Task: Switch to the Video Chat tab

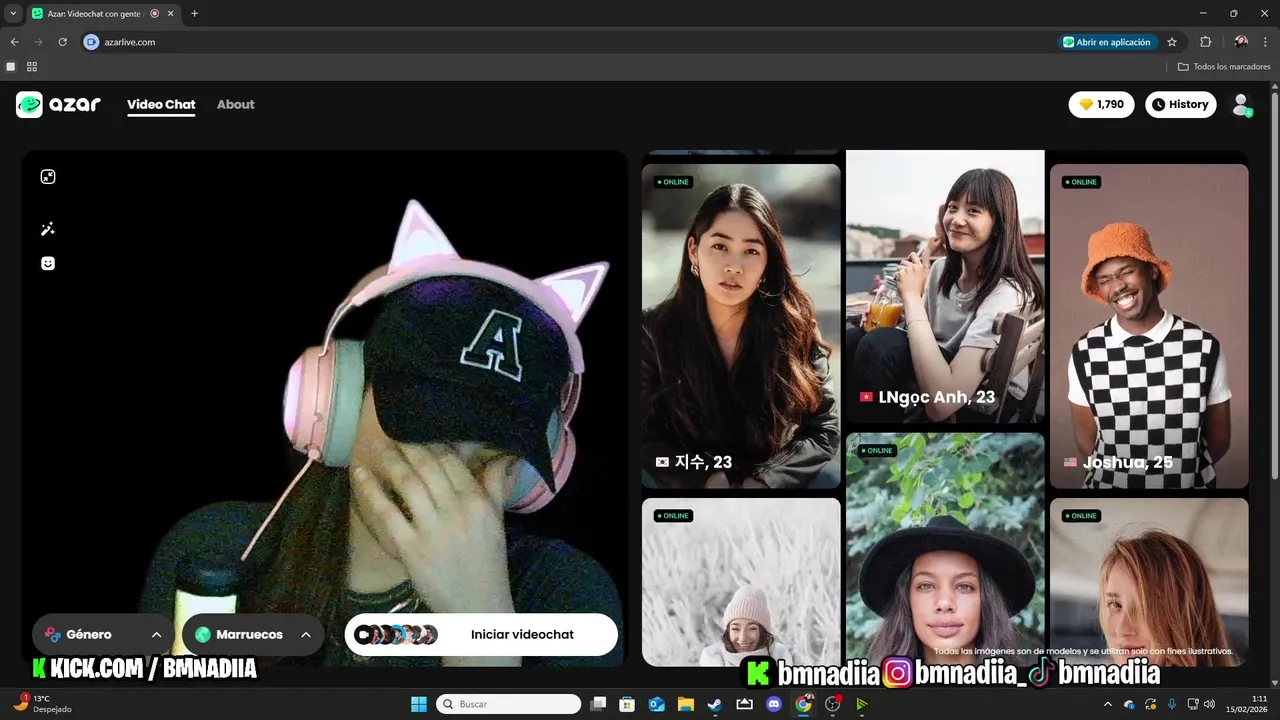Action: click(x=161, y=104)
